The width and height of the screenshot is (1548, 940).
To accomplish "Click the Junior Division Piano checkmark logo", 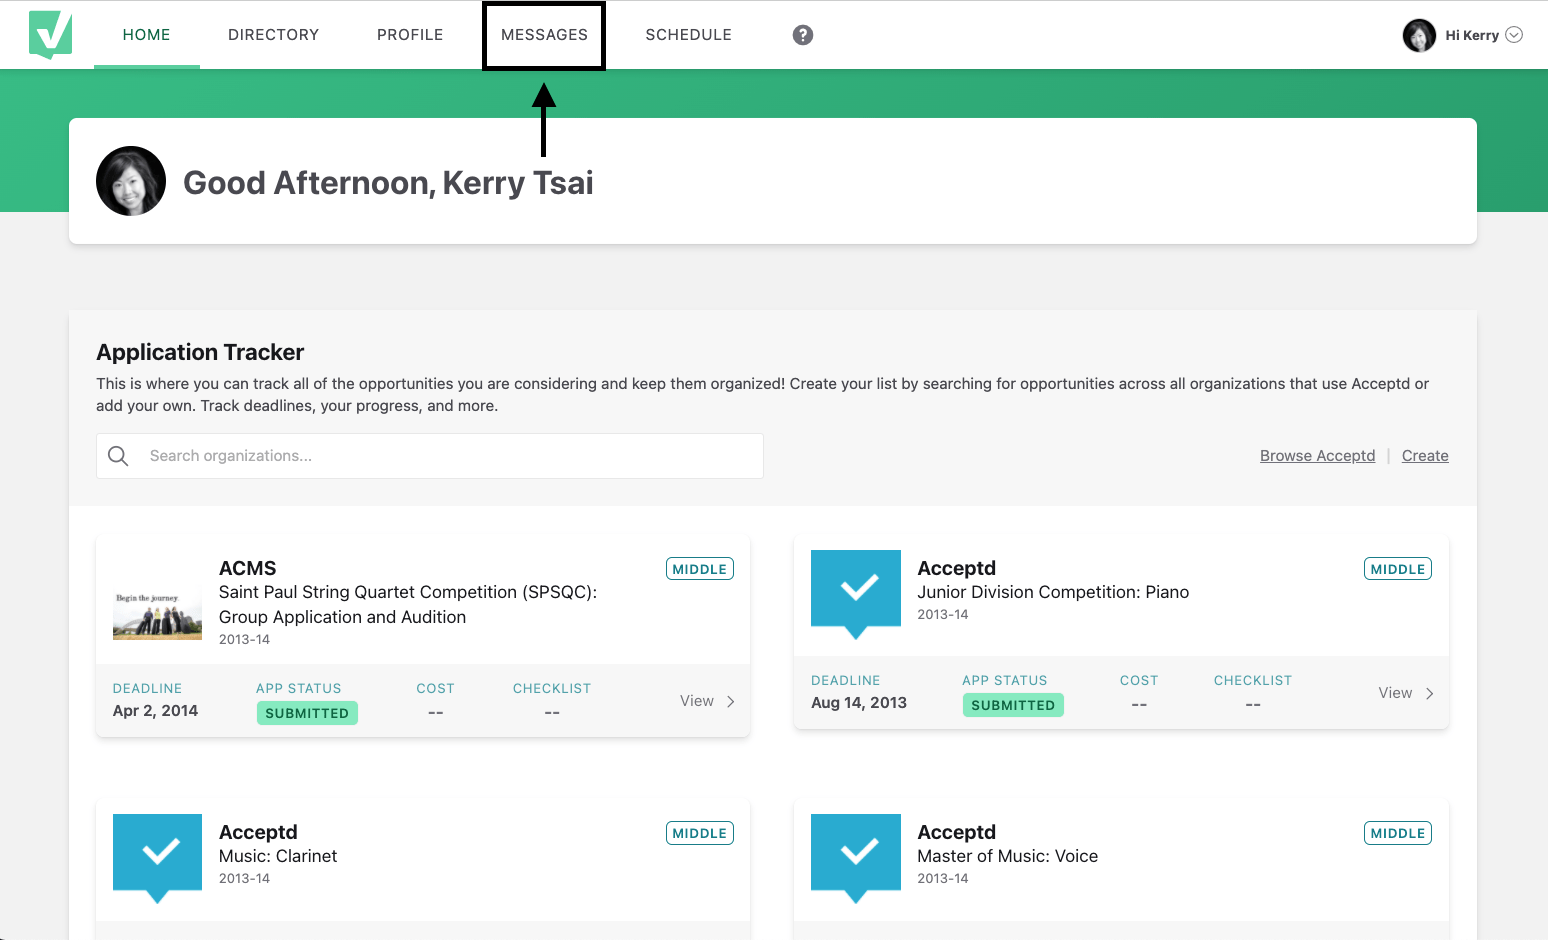I will pos(856,594).
